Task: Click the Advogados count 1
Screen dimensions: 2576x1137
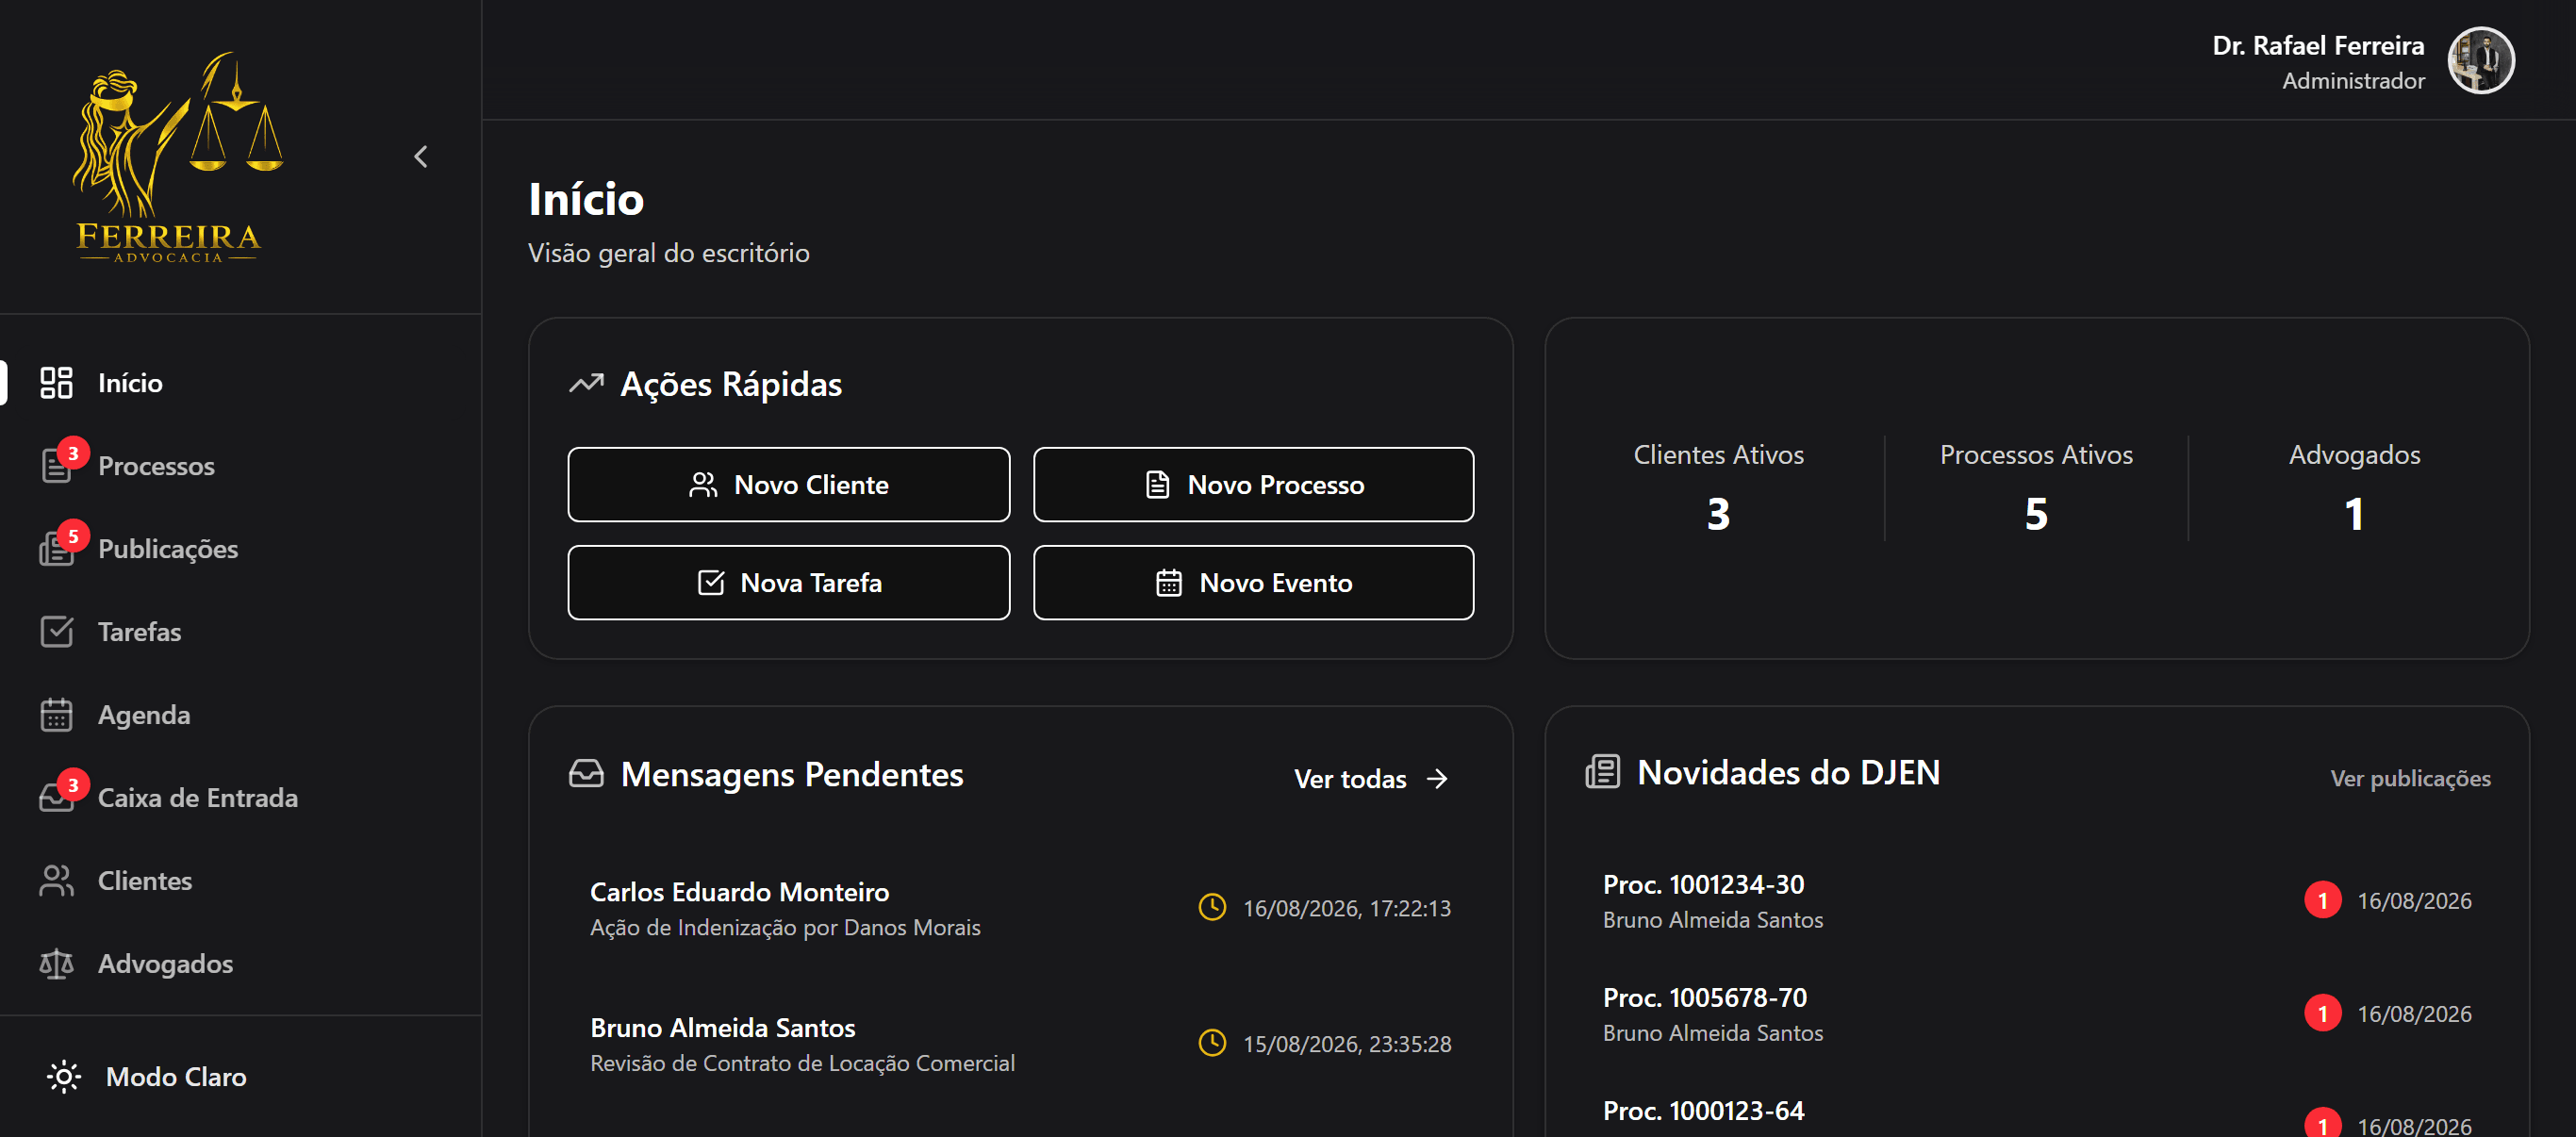Action: pos(2354,515)
